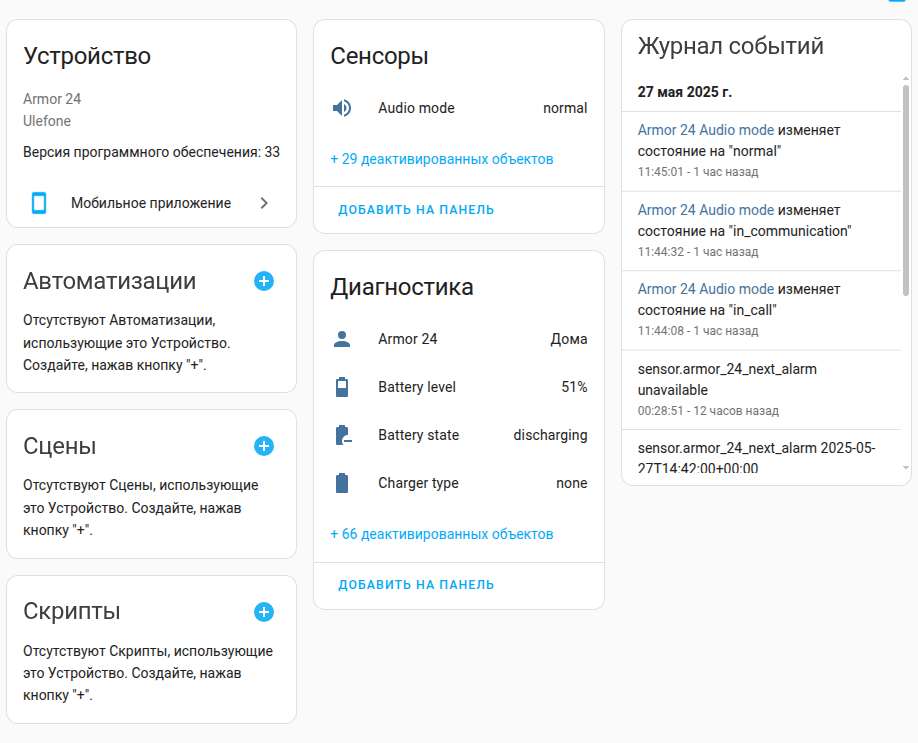Open Мобильное приложение chevron arrow
Screen dimensions: 918x743
pos(264,203)
